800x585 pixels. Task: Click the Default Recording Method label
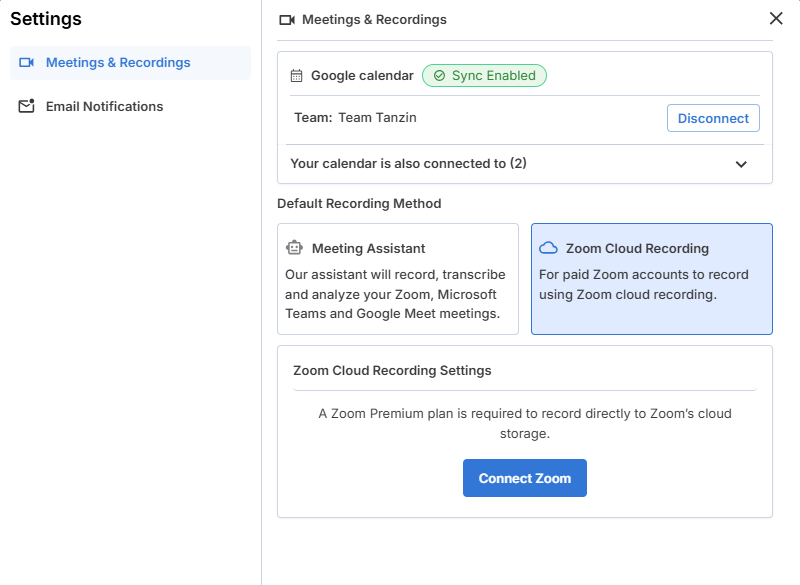[x=359, y=204]
